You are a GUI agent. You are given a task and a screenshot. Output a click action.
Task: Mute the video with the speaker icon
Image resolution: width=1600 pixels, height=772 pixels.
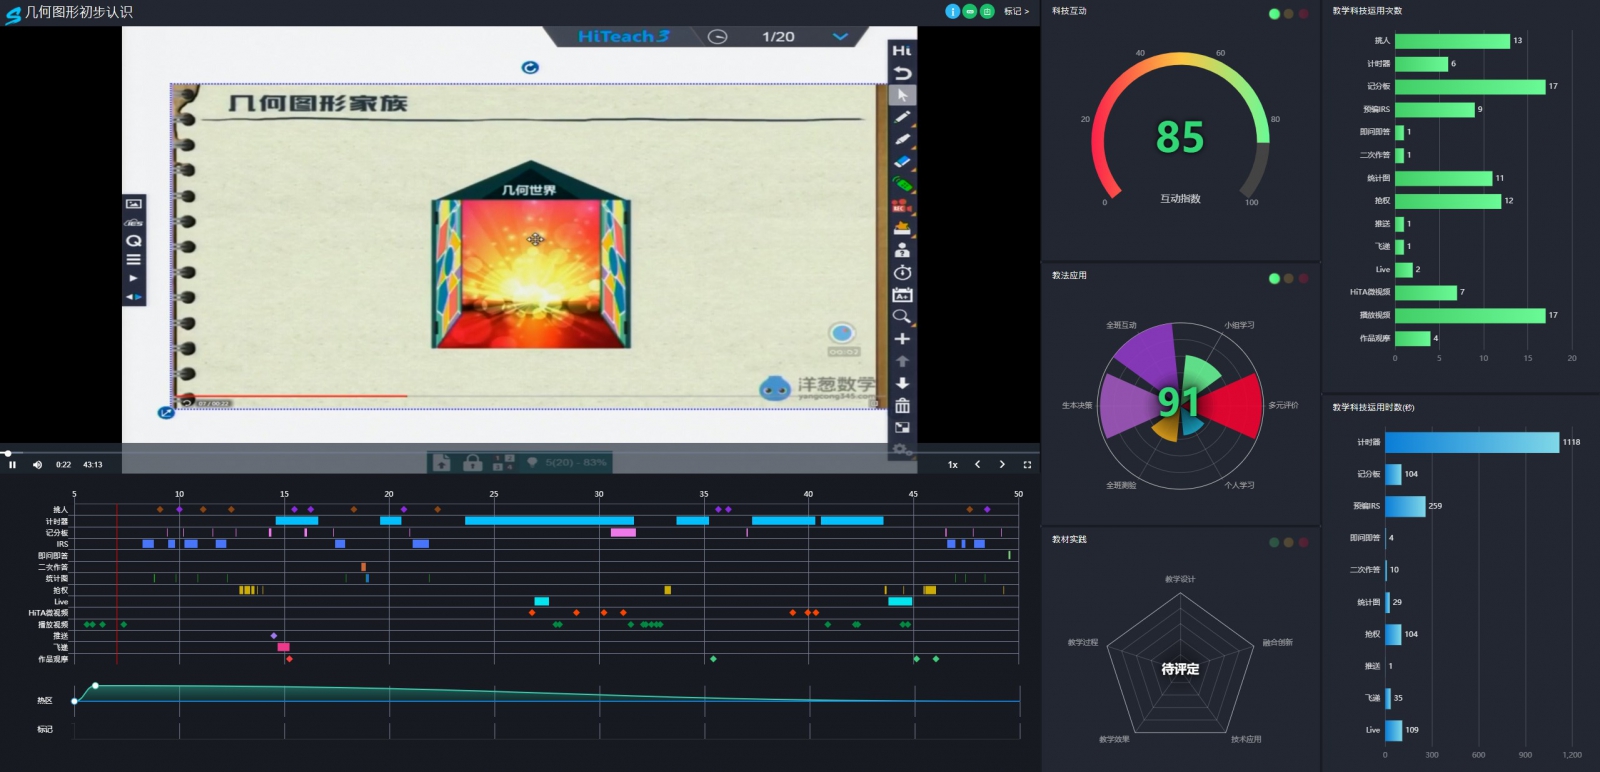[37, 465]
